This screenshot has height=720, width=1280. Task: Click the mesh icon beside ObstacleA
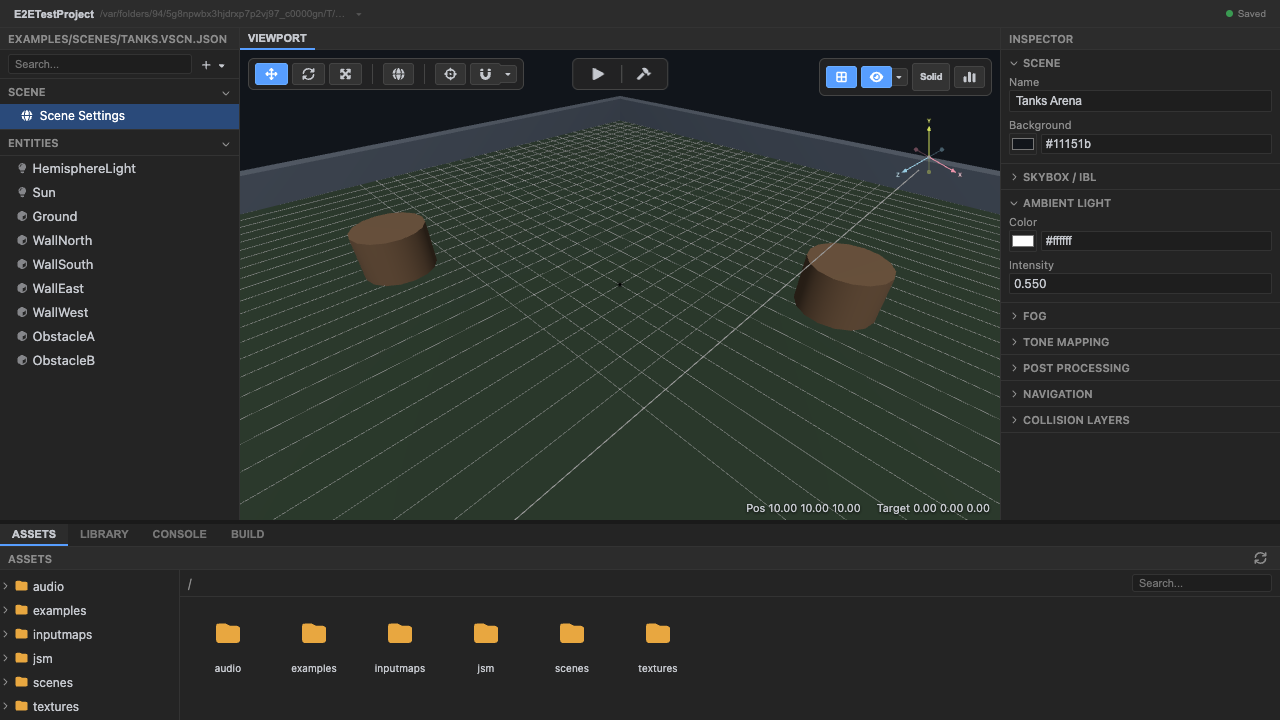[22, 336]
